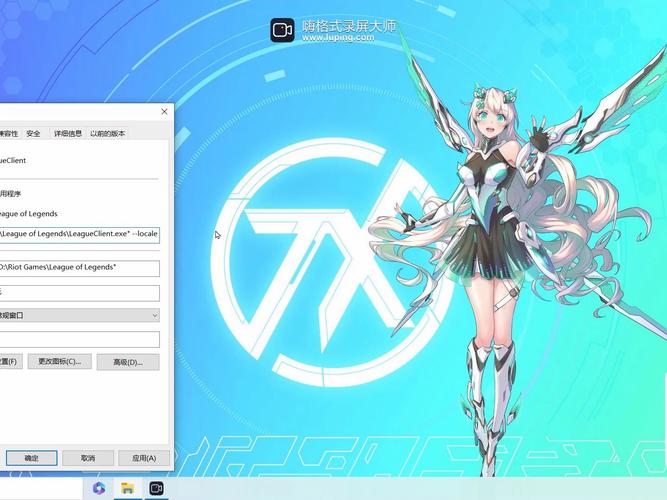Apply changes with 应用(A)
The width and height of the screenshot is (667, 500).
click(x=144, y=458)
